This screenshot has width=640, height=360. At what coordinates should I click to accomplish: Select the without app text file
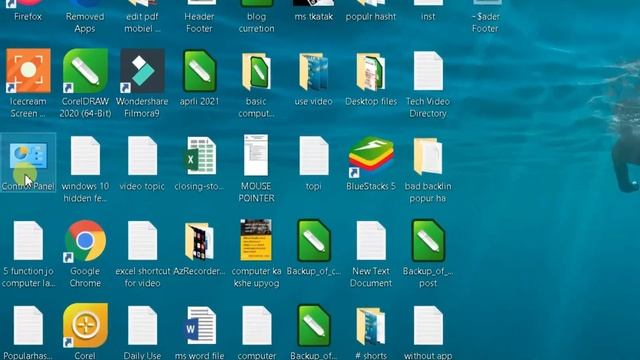428,326
